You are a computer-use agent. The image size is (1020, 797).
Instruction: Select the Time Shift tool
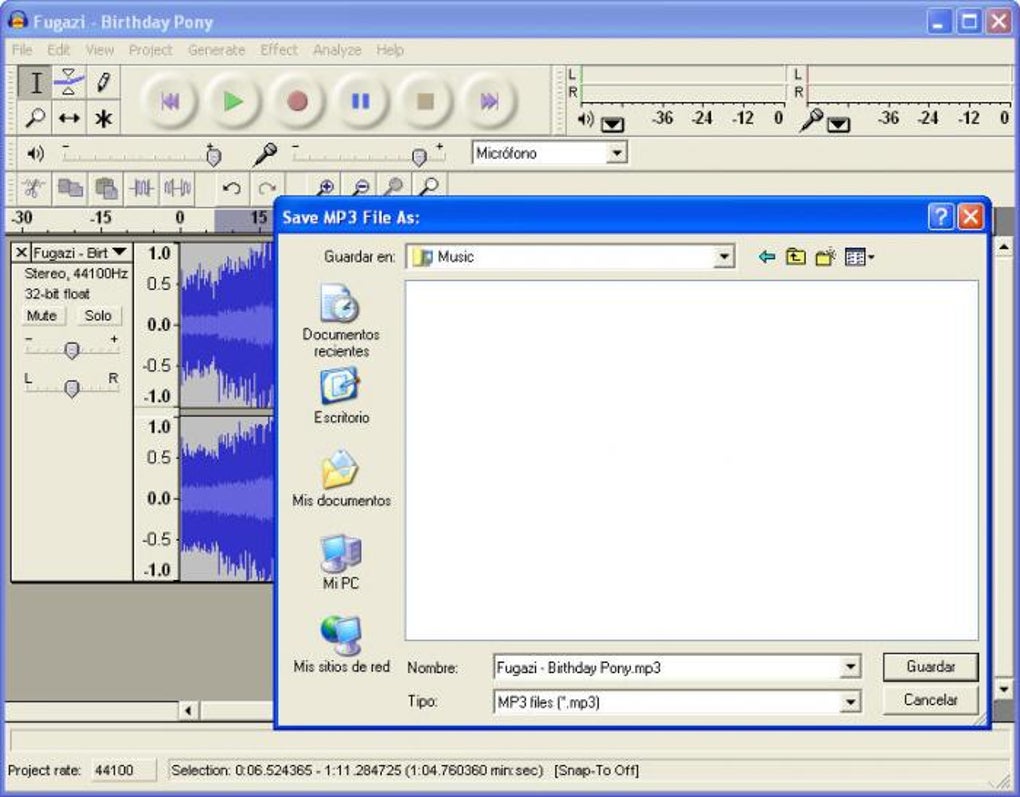[x=69, y=118]
